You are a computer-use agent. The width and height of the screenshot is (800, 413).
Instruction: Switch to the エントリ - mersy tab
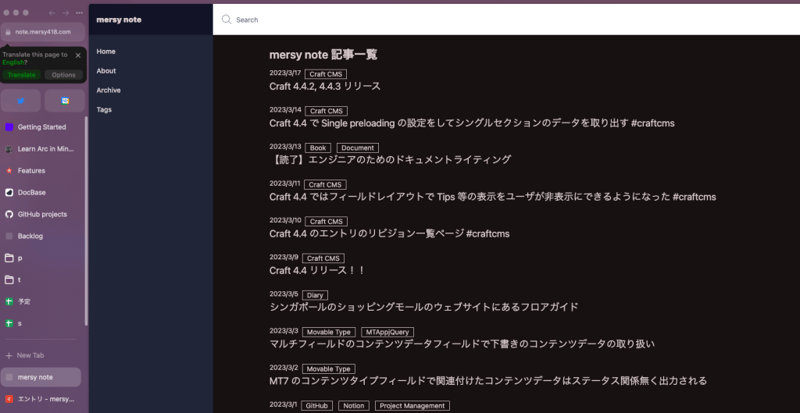[x=41, y=399]
